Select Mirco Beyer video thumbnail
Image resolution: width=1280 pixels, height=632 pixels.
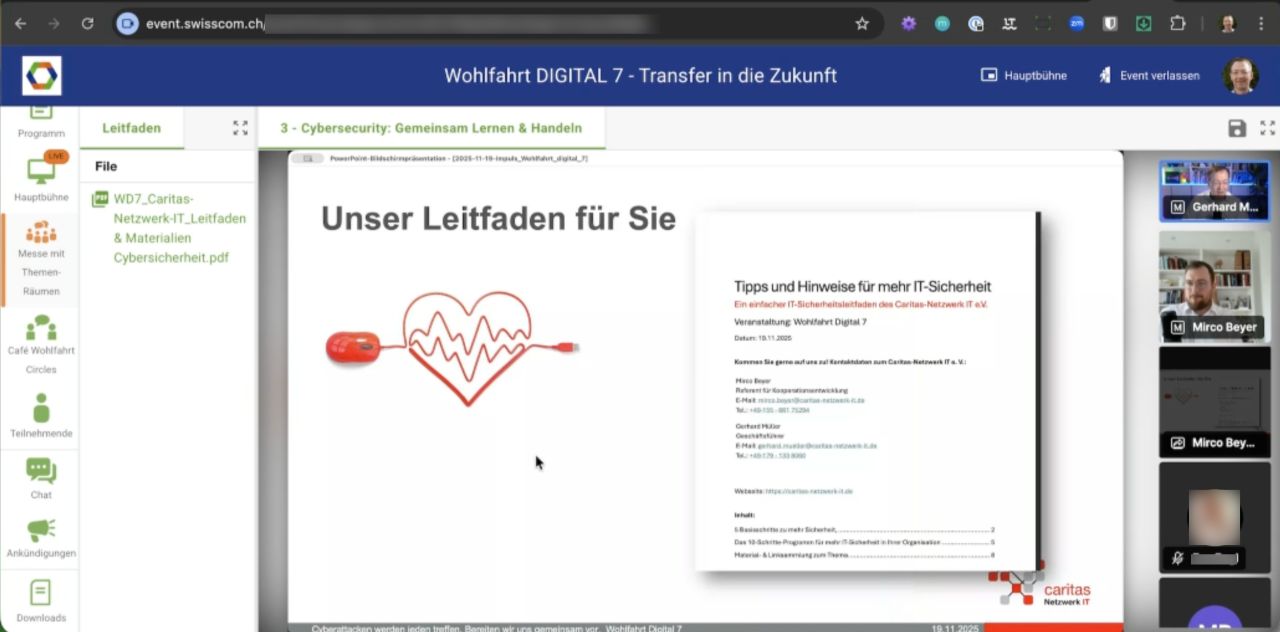point(1214,286)
